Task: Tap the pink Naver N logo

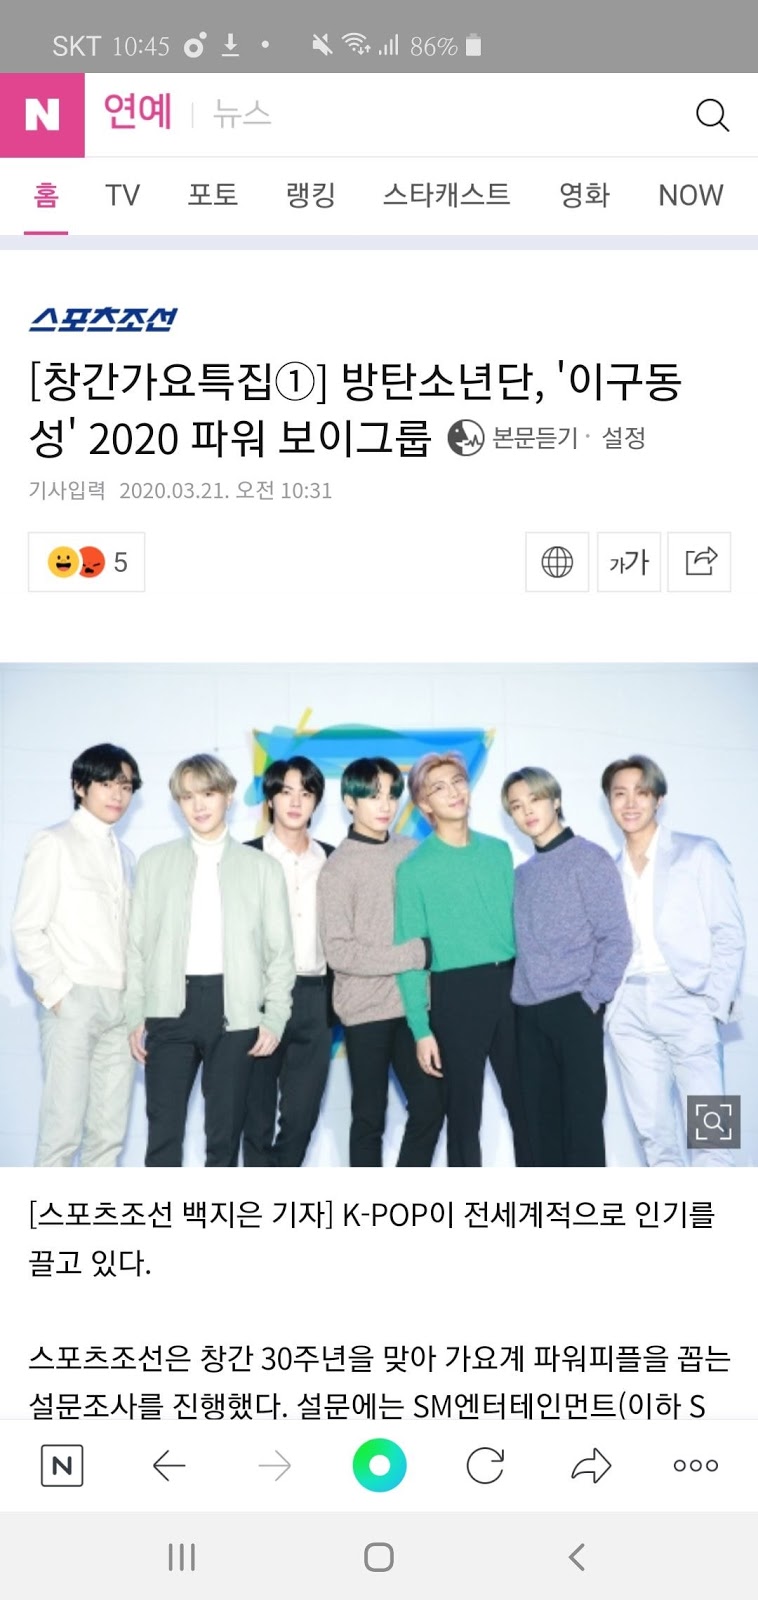Action: [42, 115]
